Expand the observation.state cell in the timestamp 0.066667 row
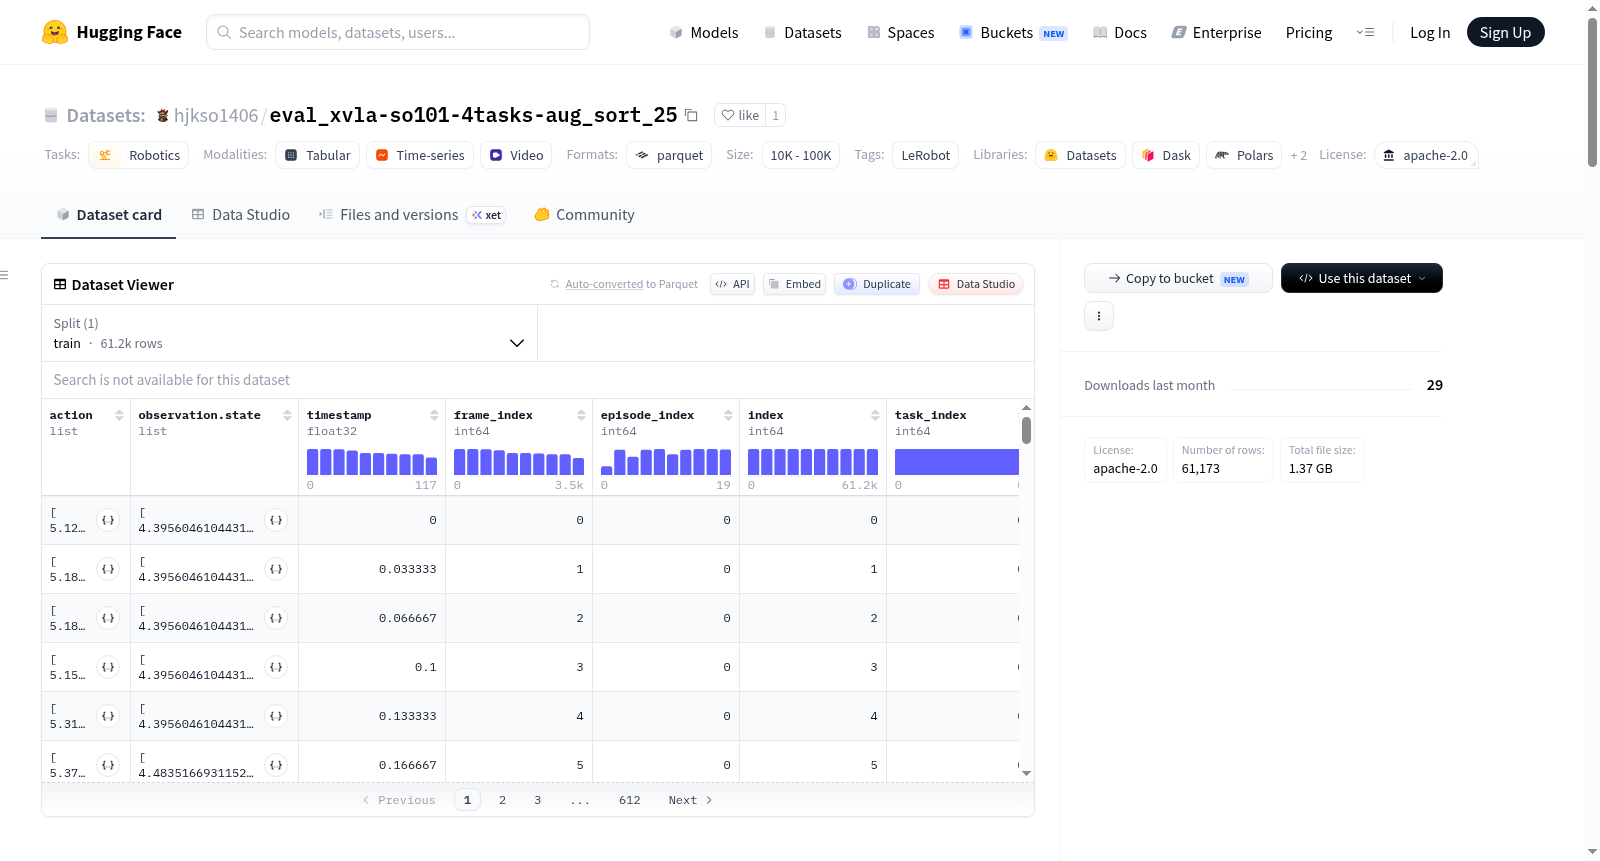The width and height of the screenshot is (1600, 861). coord(276,618)
